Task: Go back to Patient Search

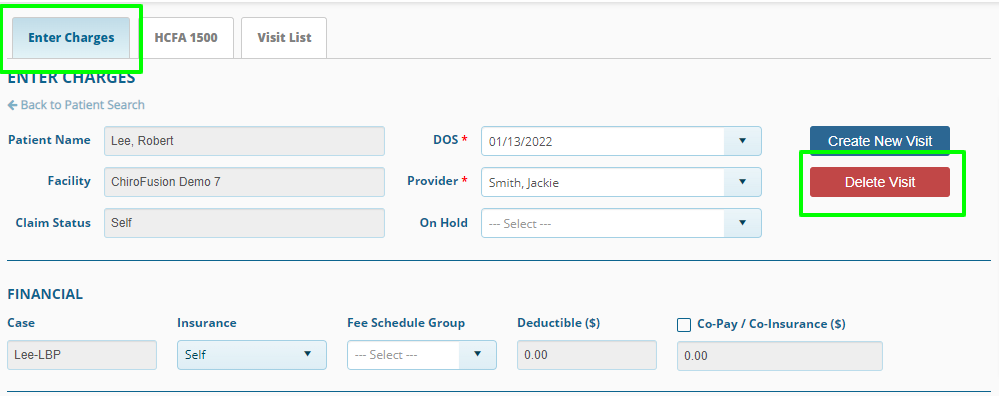Action: (x=76, y=104)
